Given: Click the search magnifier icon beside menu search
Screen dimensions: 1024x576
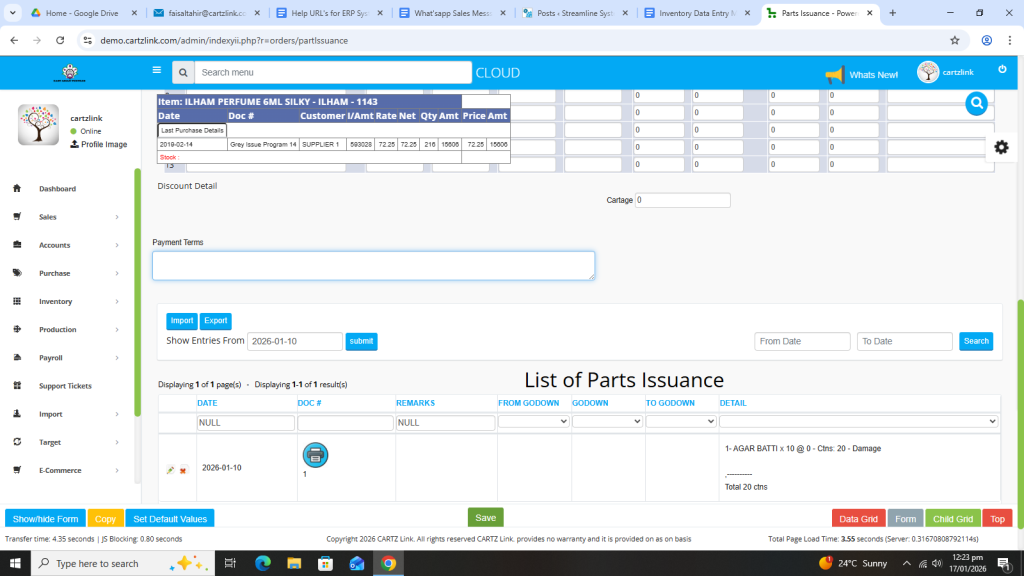Looking at the screenshot, I should point(182,73).
